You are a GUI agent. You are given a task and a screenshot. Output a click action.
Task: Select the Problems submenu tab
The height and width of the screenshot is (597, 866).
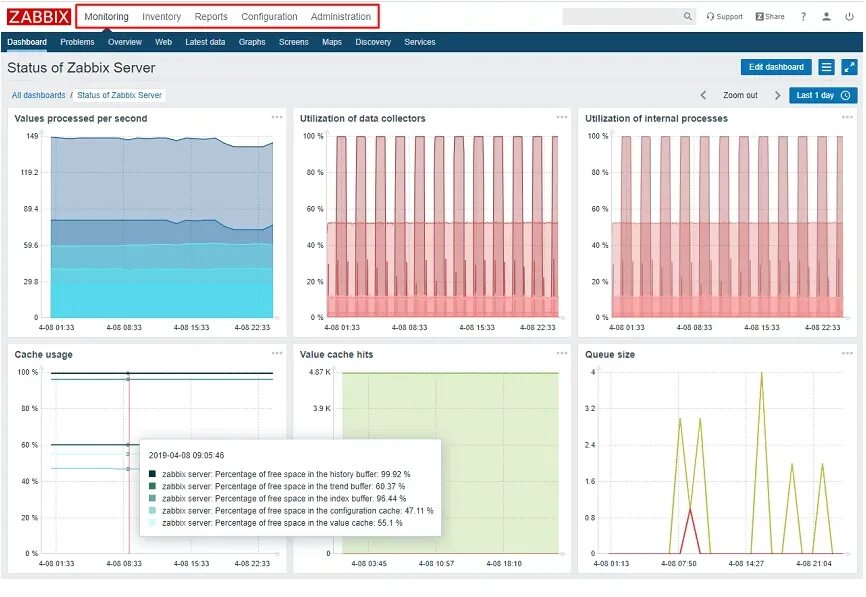[x=77, y=42]
